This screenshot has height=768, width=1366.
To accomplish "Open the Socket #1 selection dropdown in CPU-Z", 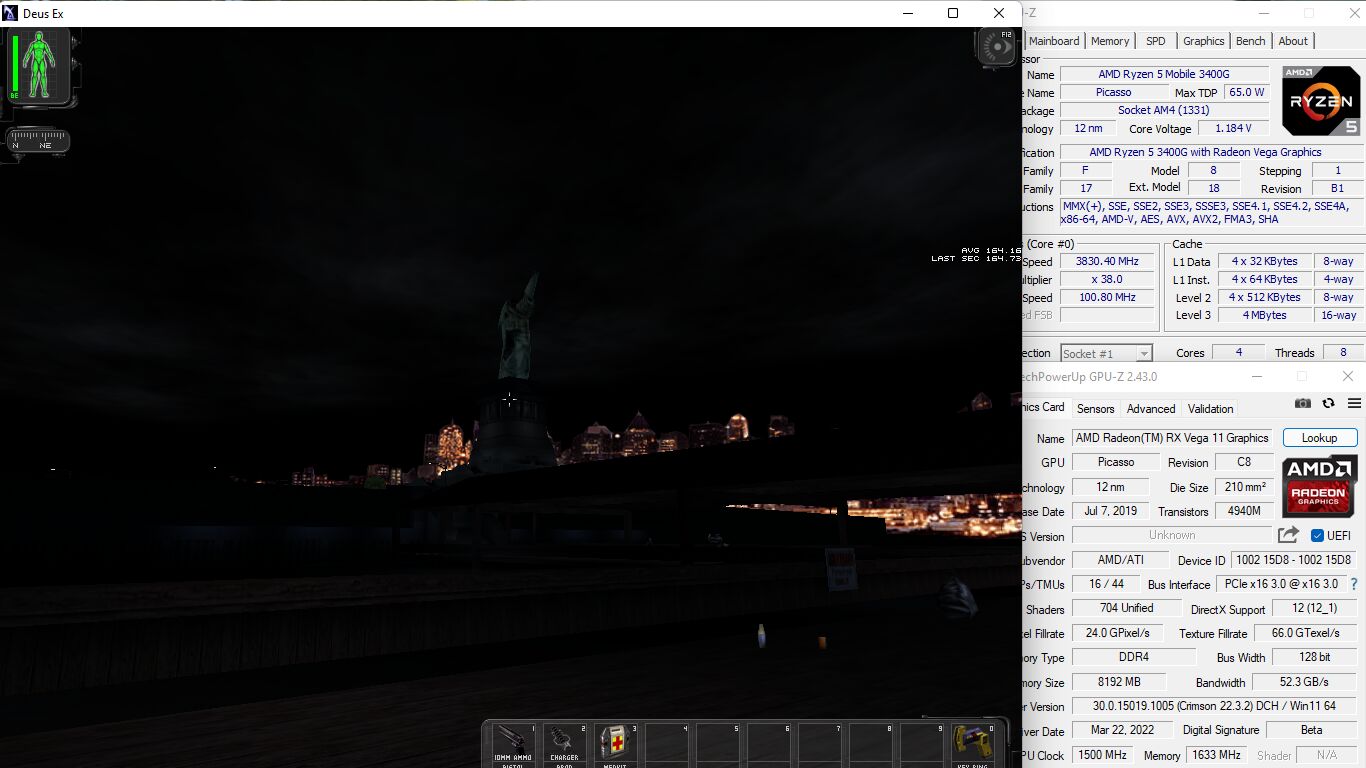I will 1106,353.
